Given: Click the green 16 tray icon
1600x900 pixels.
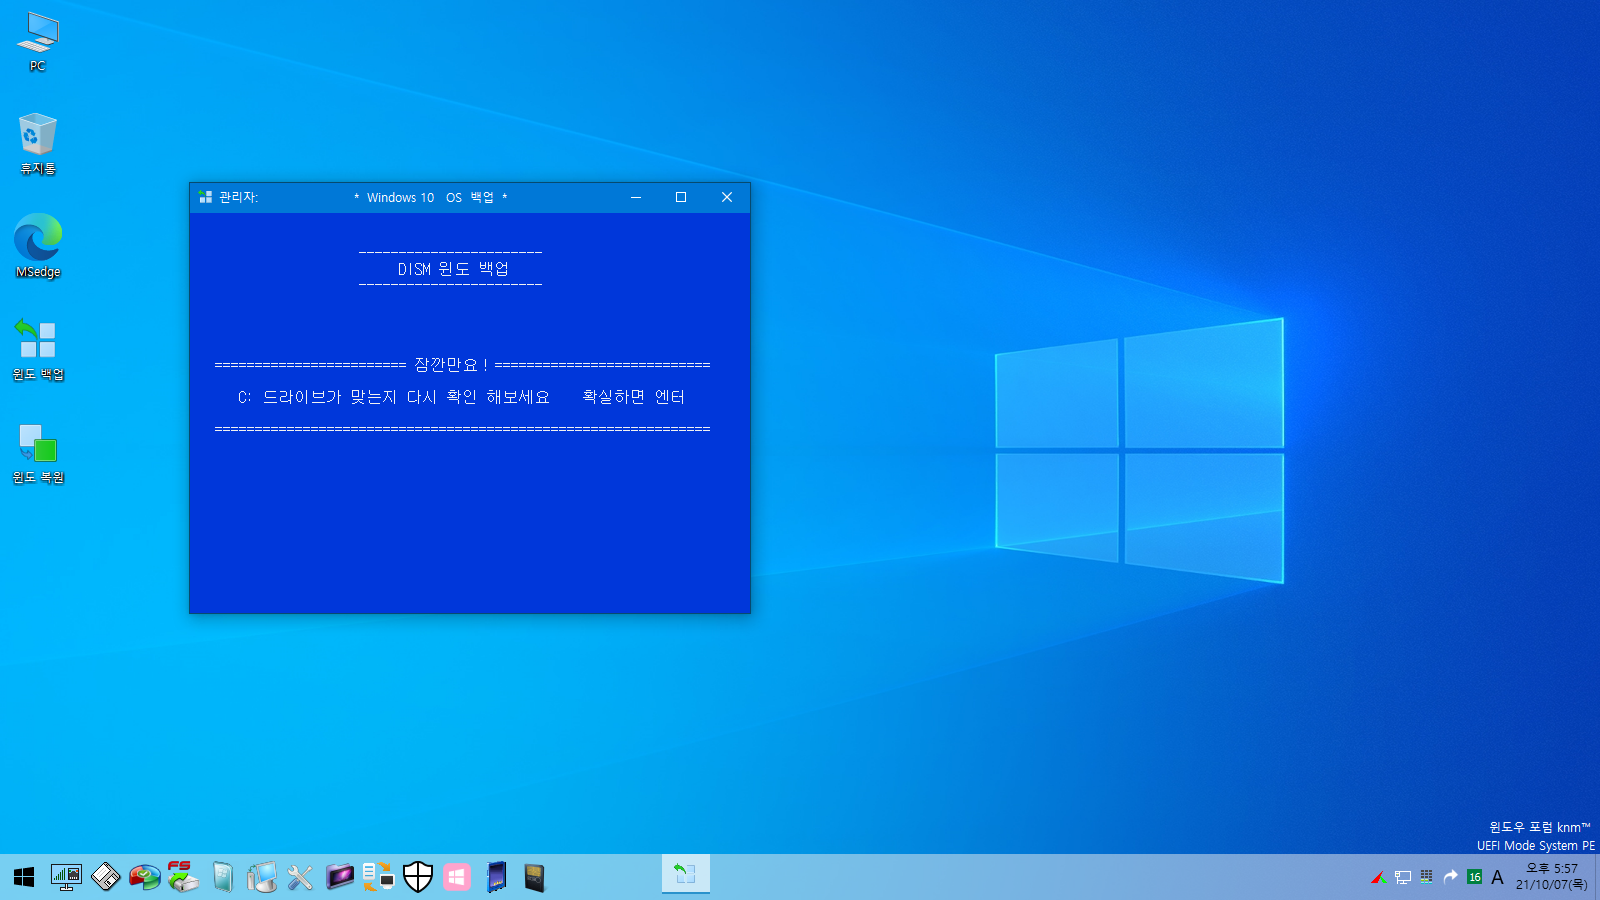Looking at the screenshot, I should tap(1474, 877).
